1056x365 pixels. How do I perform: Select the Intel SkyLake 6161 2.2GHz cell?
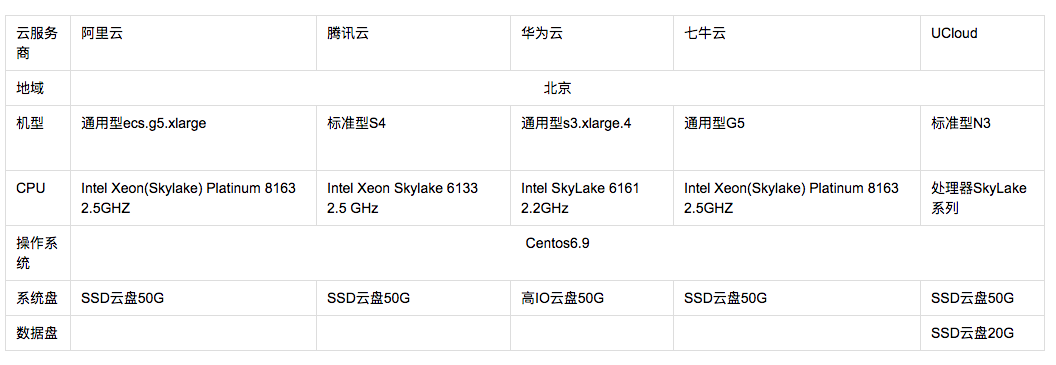592,198
